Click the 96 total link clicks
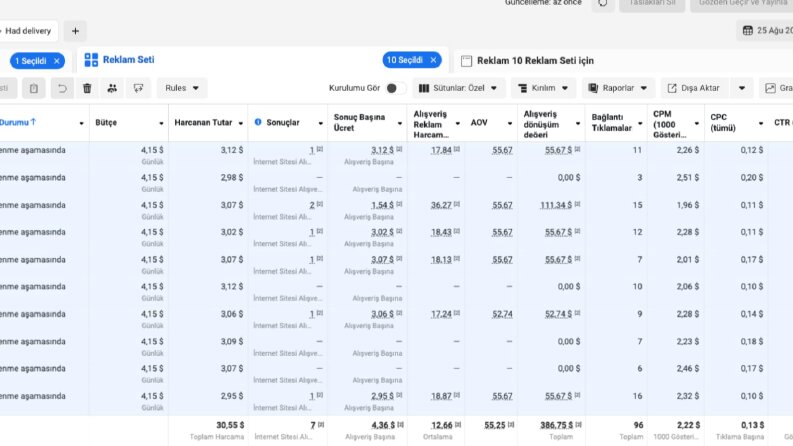This screenshot has height=446, width=793. (638, 425)
